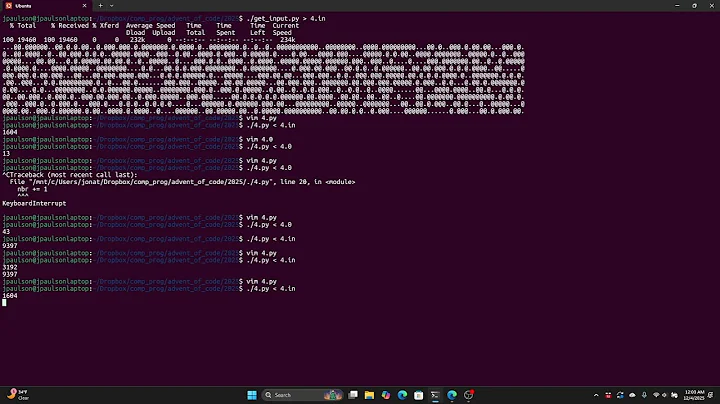The image size is (720, 404).
Task: Maximize the terminal window
Action: click(x=694, y=6)
